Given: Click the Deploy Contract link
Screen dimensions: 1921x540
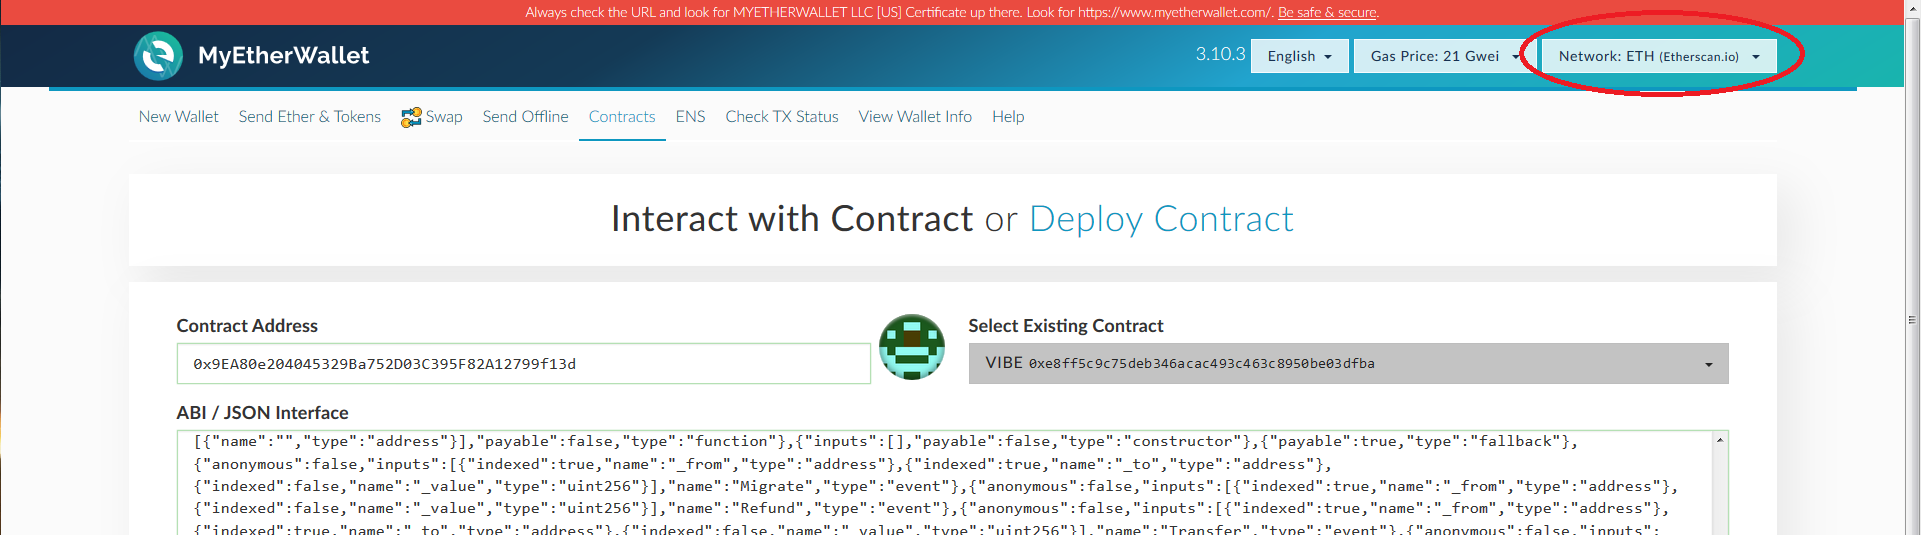Looking at the screenshot, I should (1161, 219).
